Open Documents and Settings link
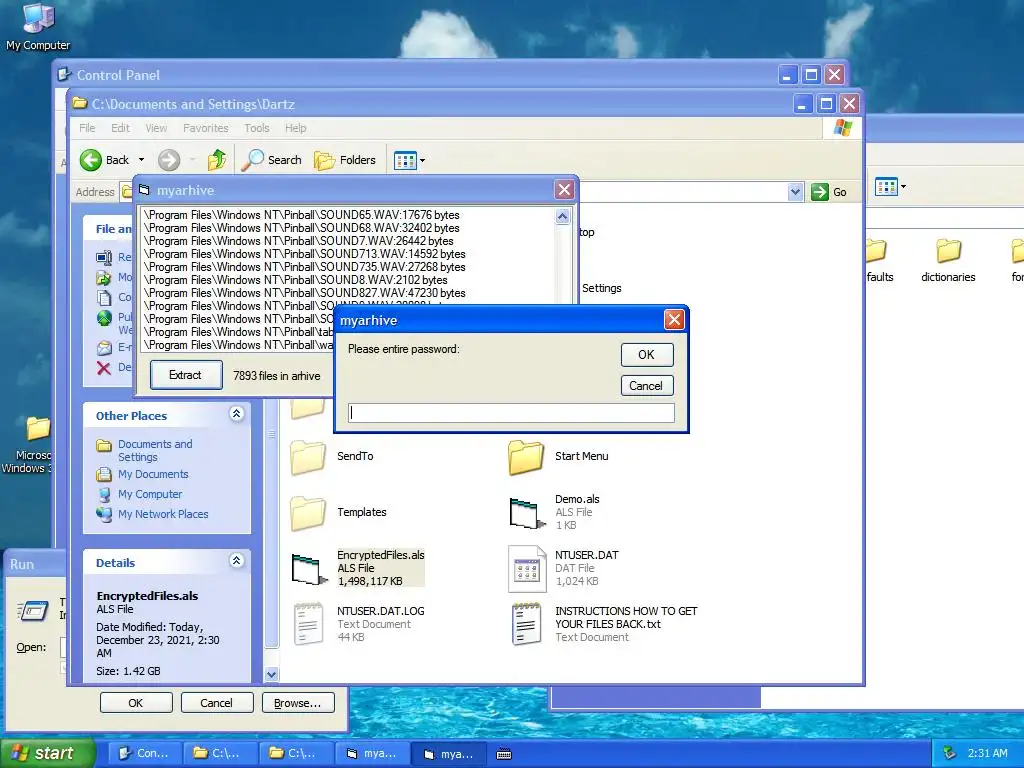The height and width of the screenshot is (768, 1024). 155,451
